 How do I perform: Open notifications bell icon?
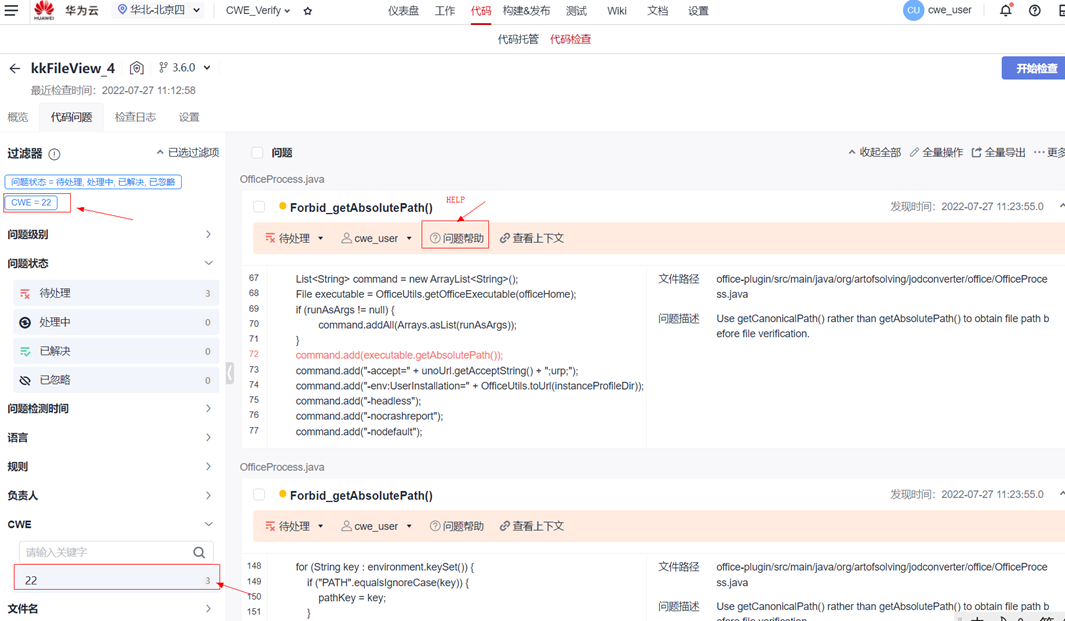[1006, 10]
